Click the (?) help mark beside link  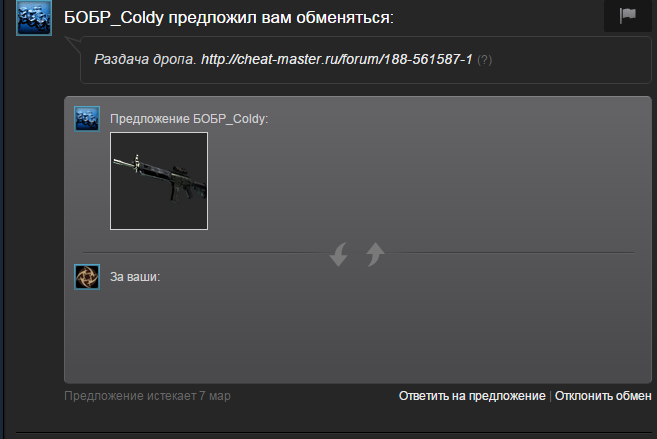point(484,60)
